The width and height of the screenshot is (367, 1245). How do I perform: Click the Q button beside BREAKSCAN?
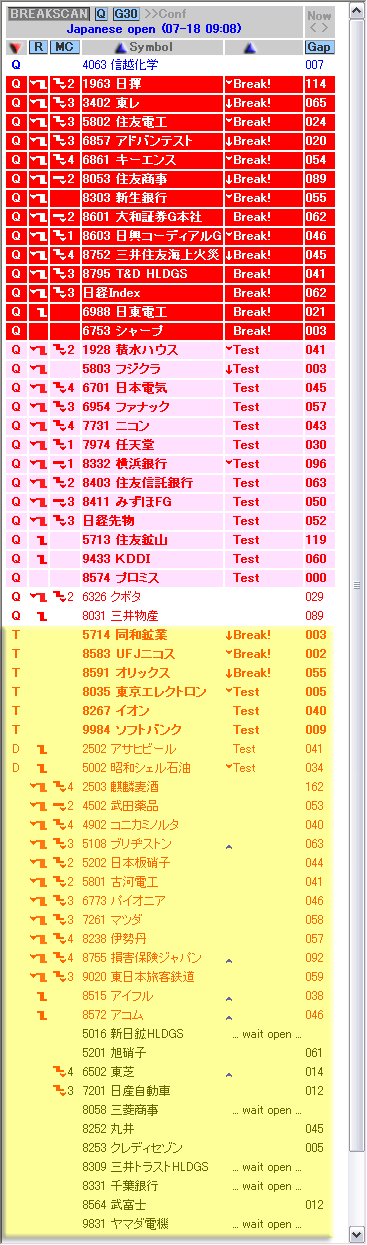pos(101,14)
